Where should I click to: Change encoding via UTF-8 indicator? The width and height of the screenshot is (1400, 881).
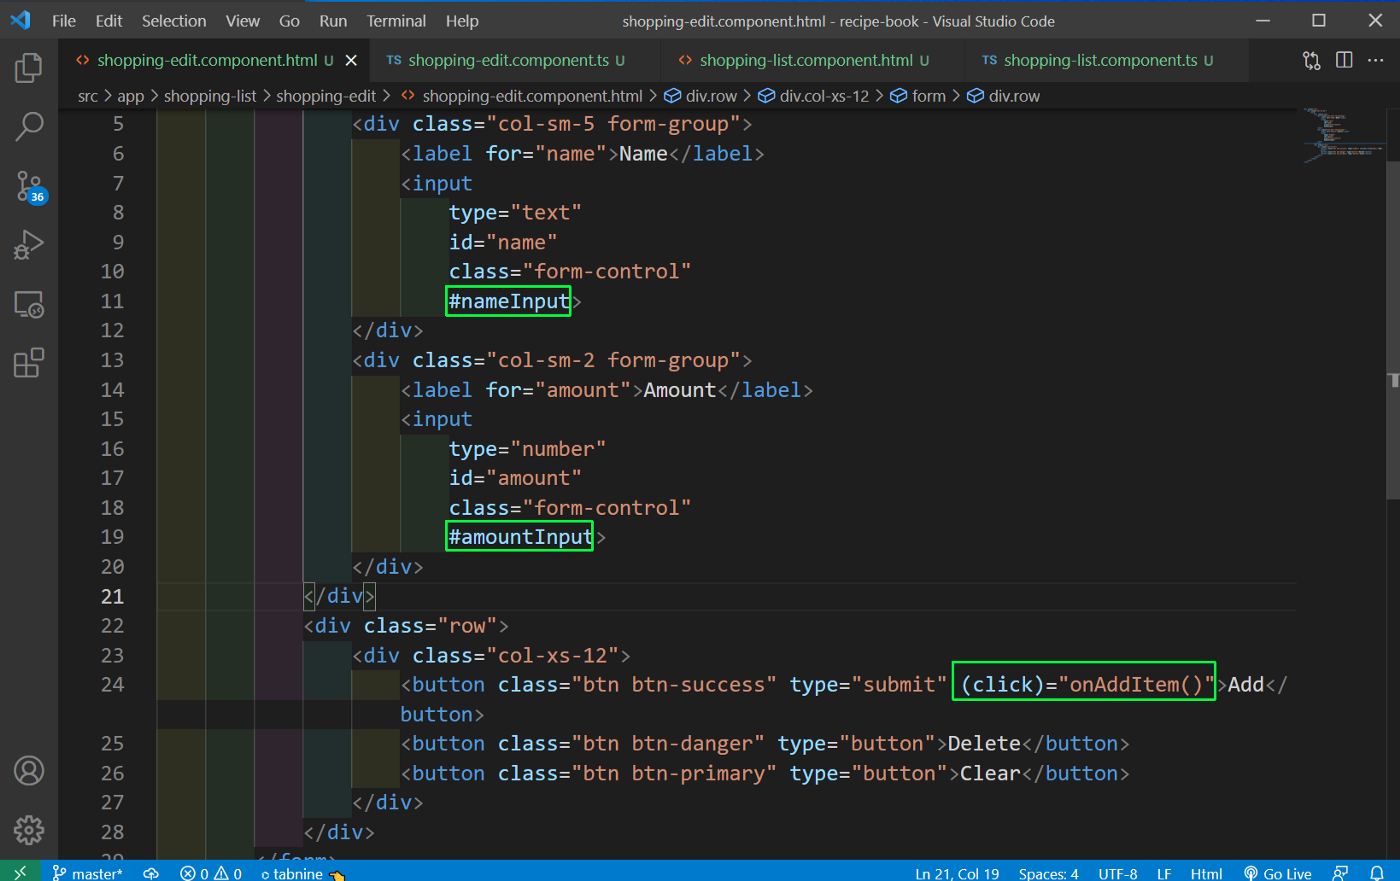(1118, 873)
